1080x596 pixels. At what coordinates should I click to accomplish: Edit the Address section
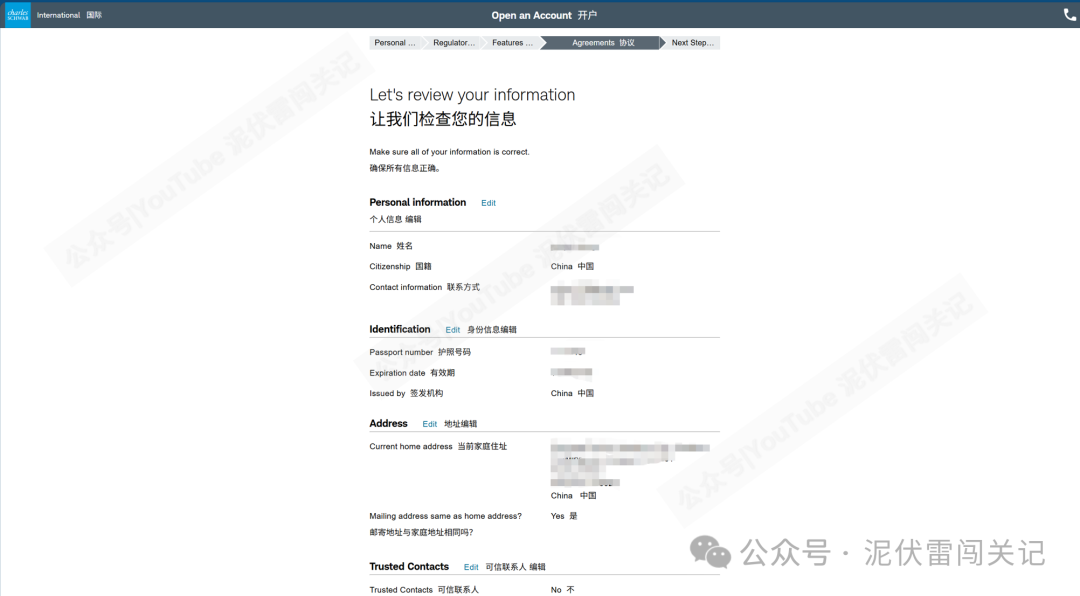(x=430, y=424)
